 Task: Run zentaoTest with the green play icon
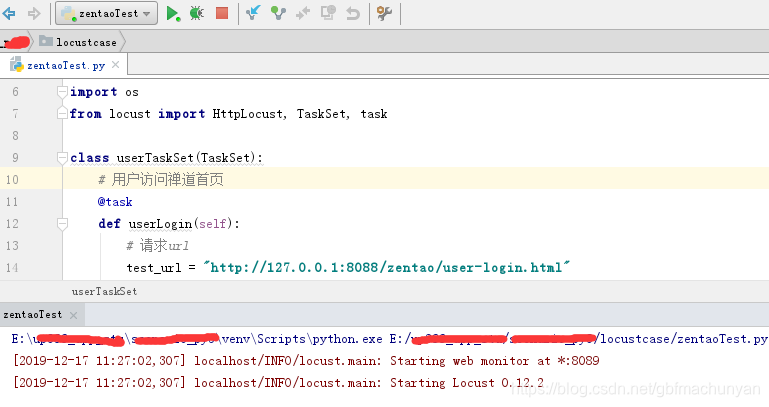click(x=173, y=13)
